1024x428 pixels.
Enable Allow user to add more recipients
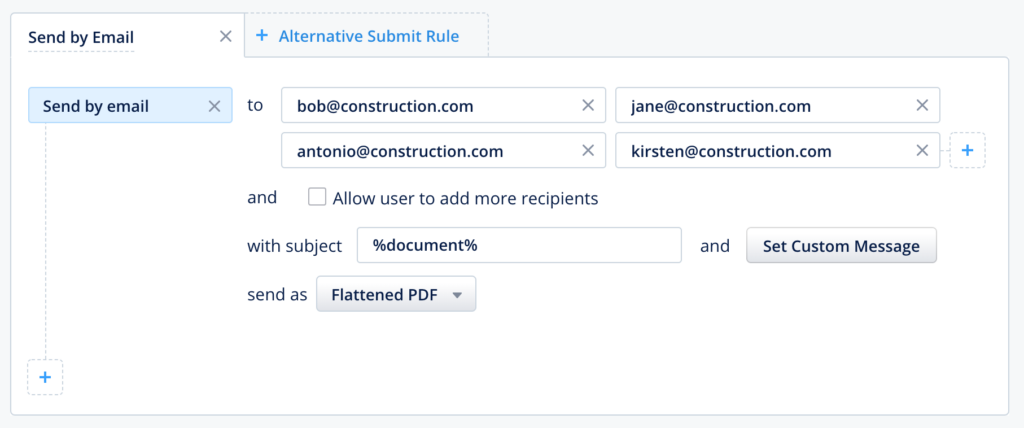[317, 197]
